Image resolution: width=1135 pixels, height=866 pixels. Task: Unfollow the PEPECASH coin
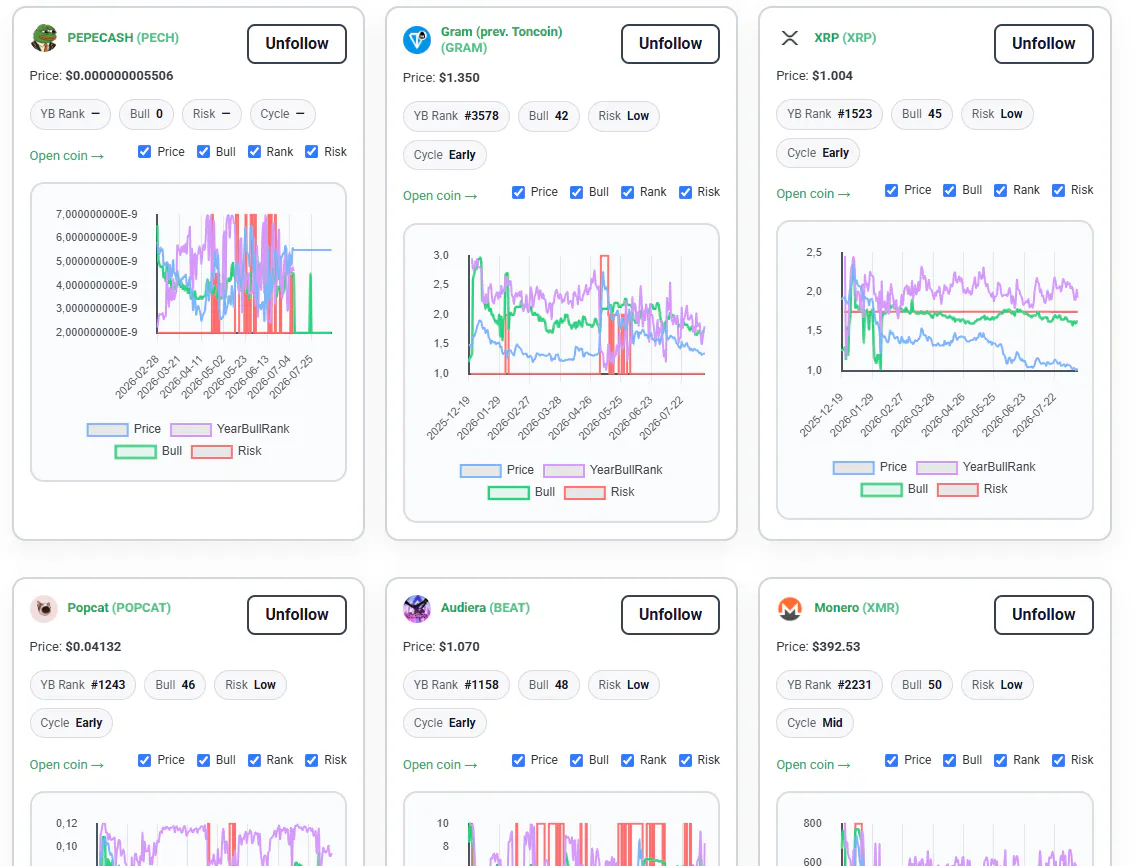coord(297,44)
